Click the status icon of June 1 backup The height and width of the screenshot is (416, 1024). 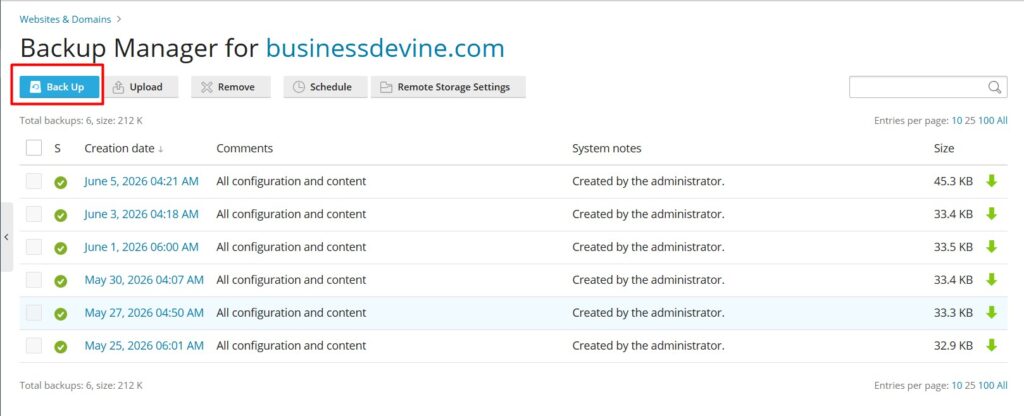coord(61,248)
